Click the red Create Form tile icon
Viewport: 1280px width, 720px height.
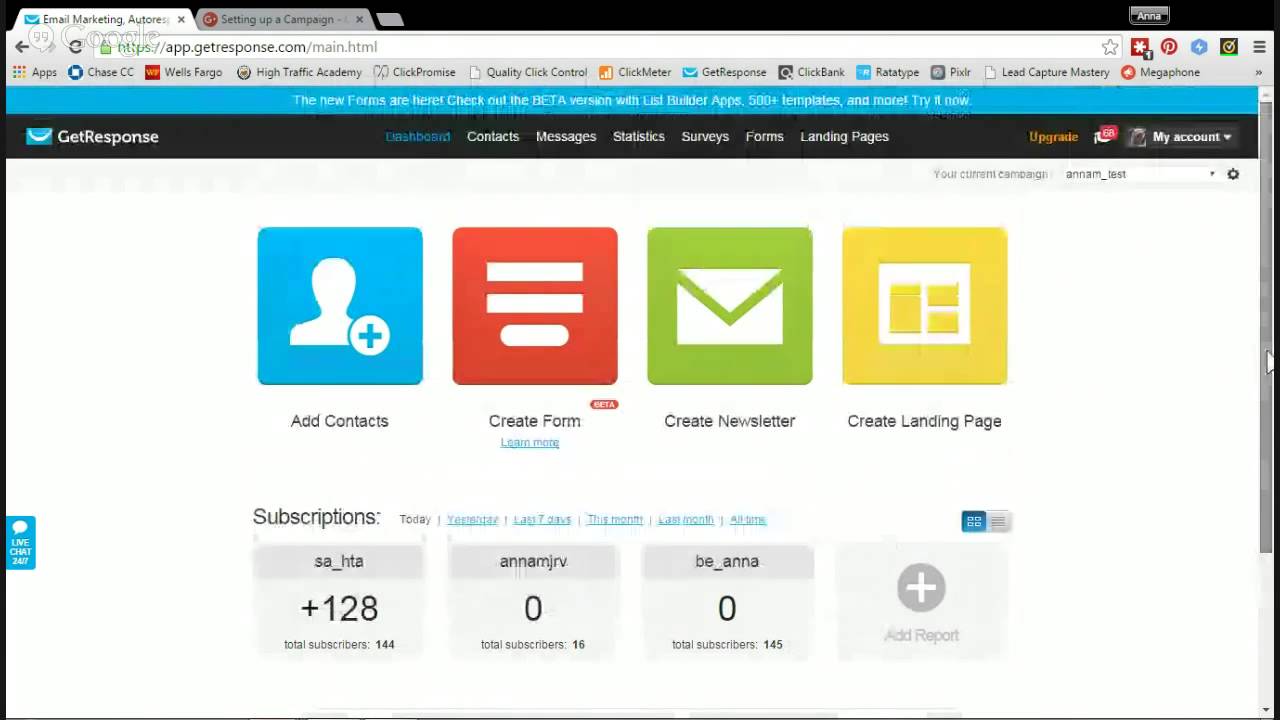click(535, 306)
